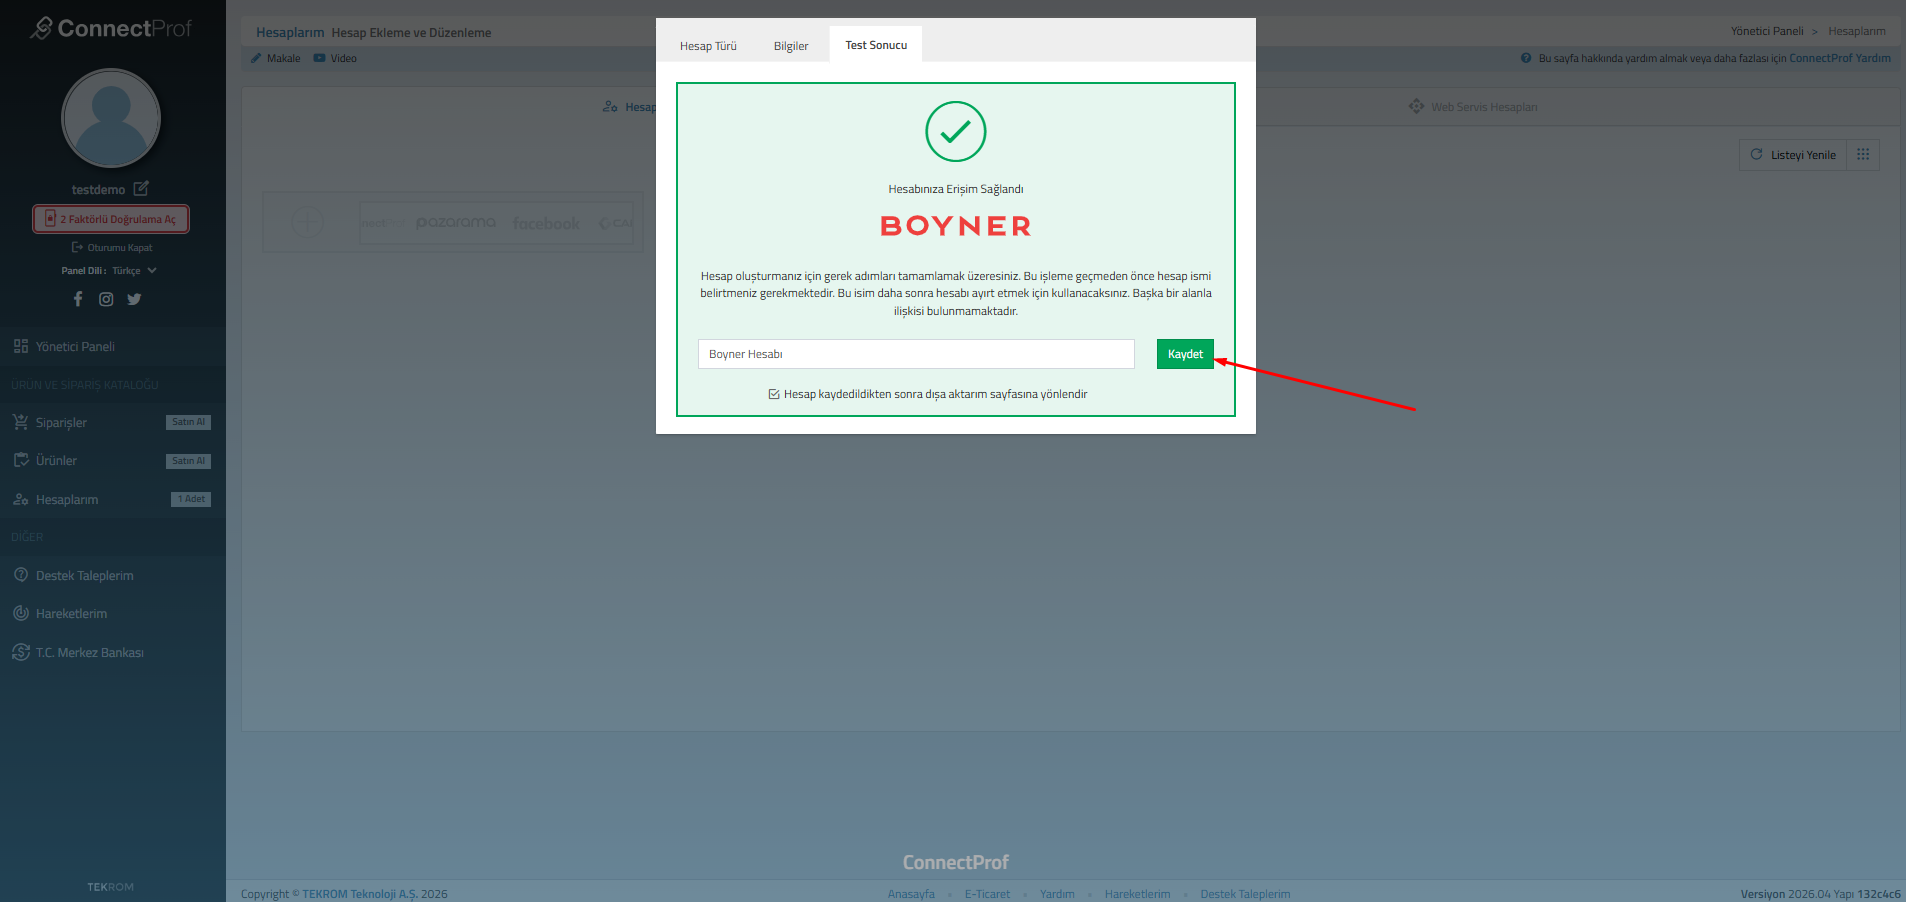Click the testdemo username text
Viewport: 1906px width, 902px height.
tap(98, 189)
